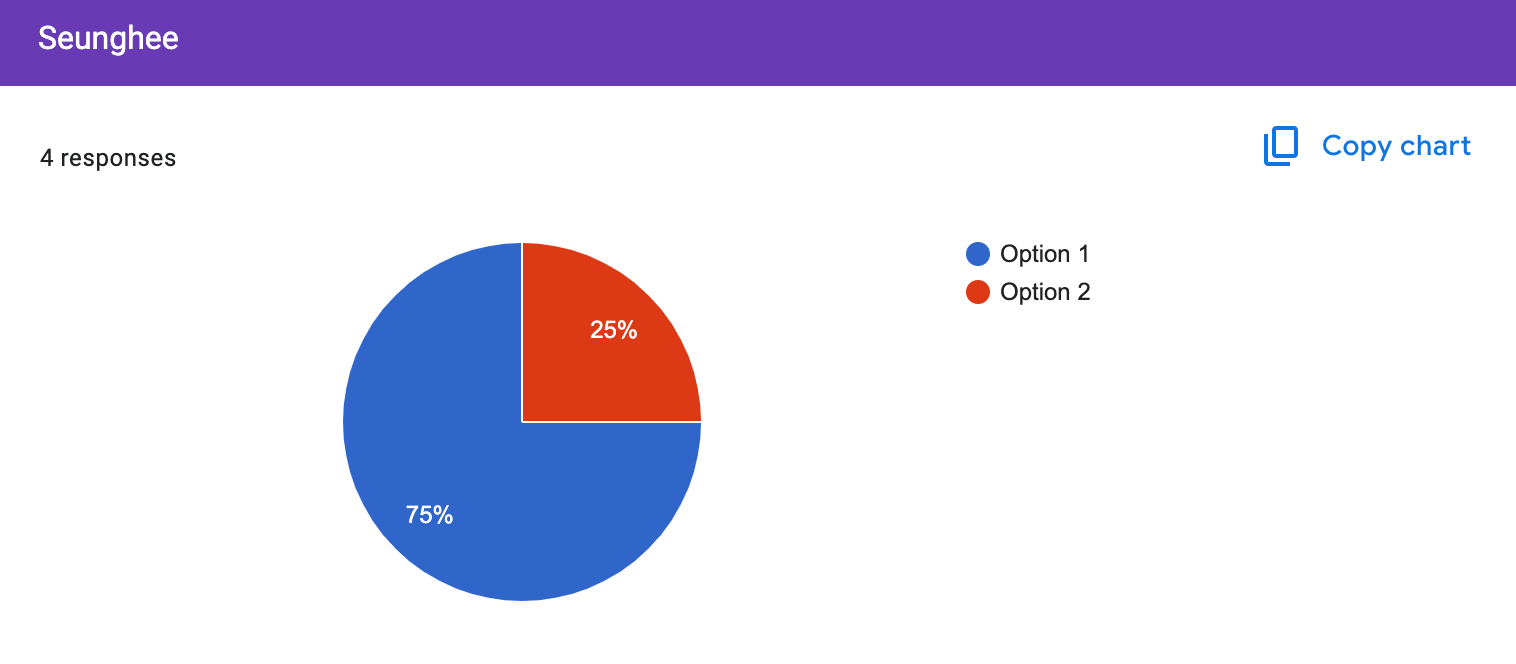Click the Copy chart clipboard icon
The height and width of the screenshot is (664, 1516).
click(1281, 146)
